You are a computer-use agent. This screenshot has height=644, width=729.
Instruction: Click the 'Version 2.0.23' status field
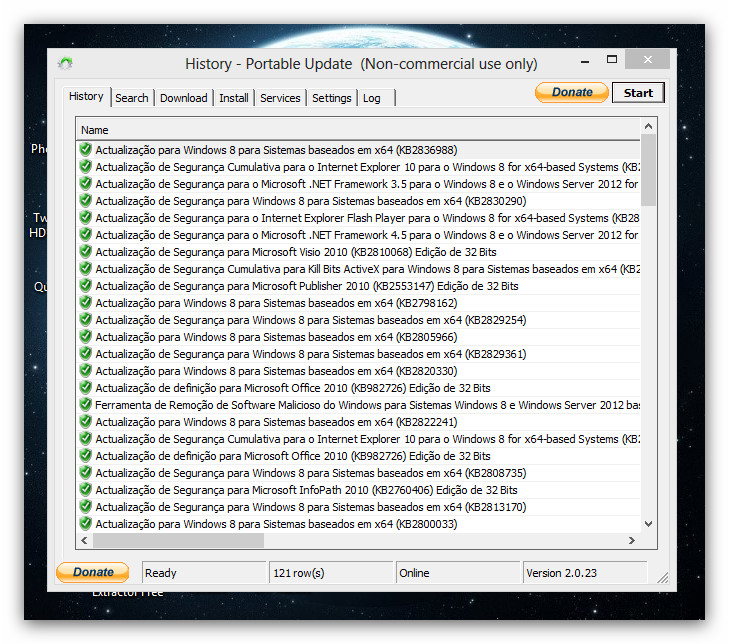pos(585,572)
